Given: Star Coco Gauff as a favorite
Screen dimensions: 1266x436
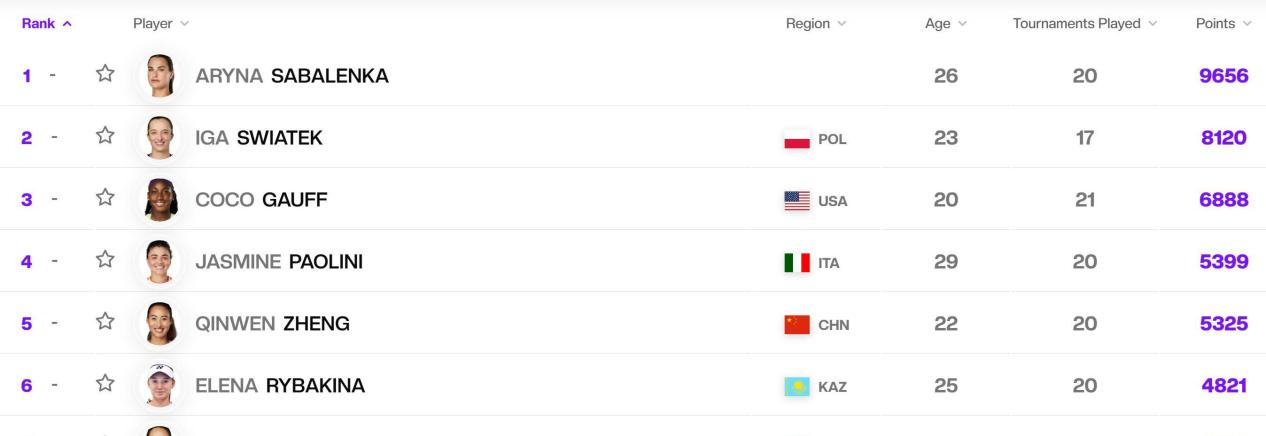Looking at the screenshot, I should click(102, 199).
